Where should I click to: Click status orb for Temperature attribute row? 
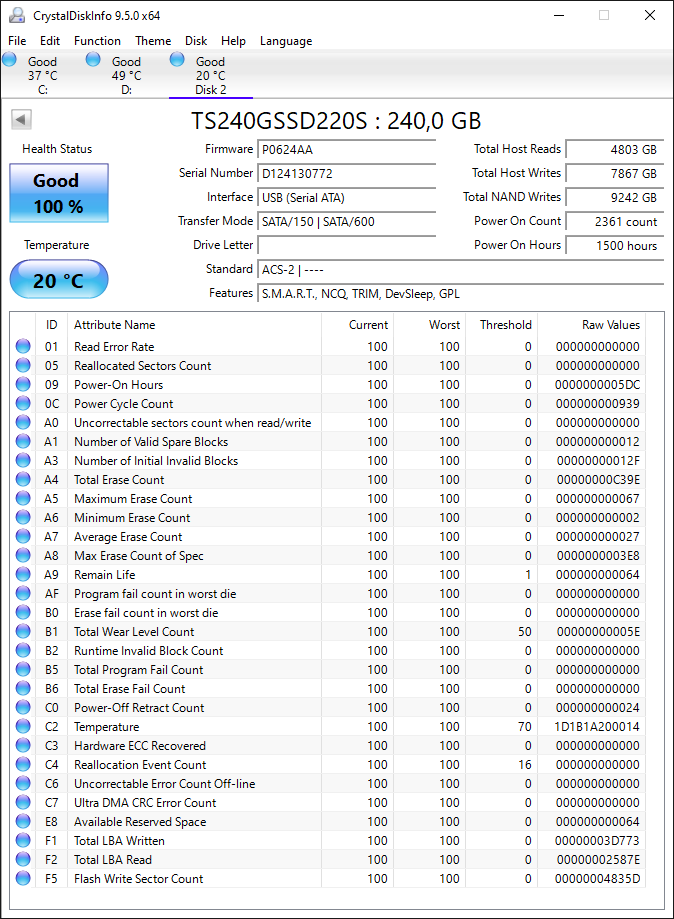23,726
